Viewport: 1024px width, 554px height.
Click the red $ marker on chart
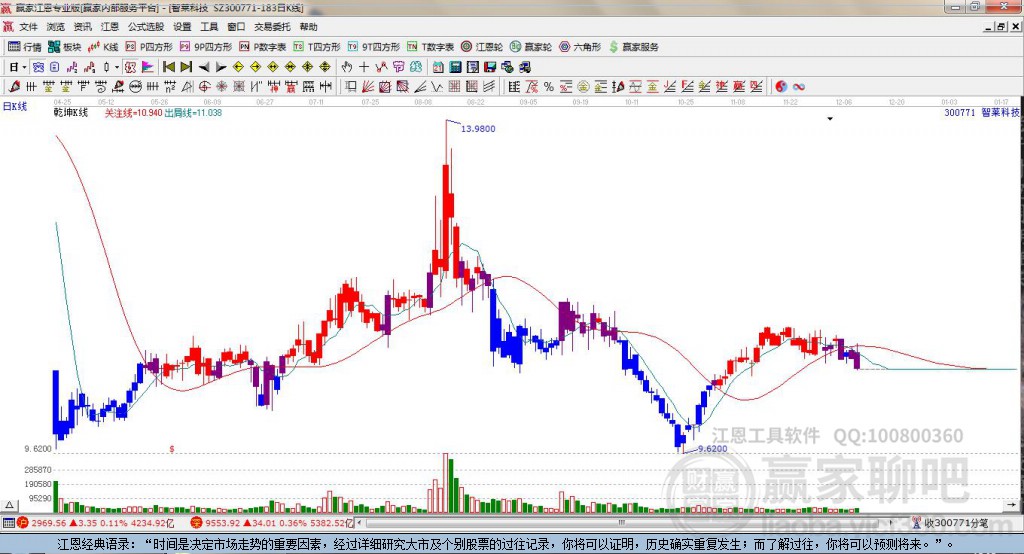[x=172, y=449]
